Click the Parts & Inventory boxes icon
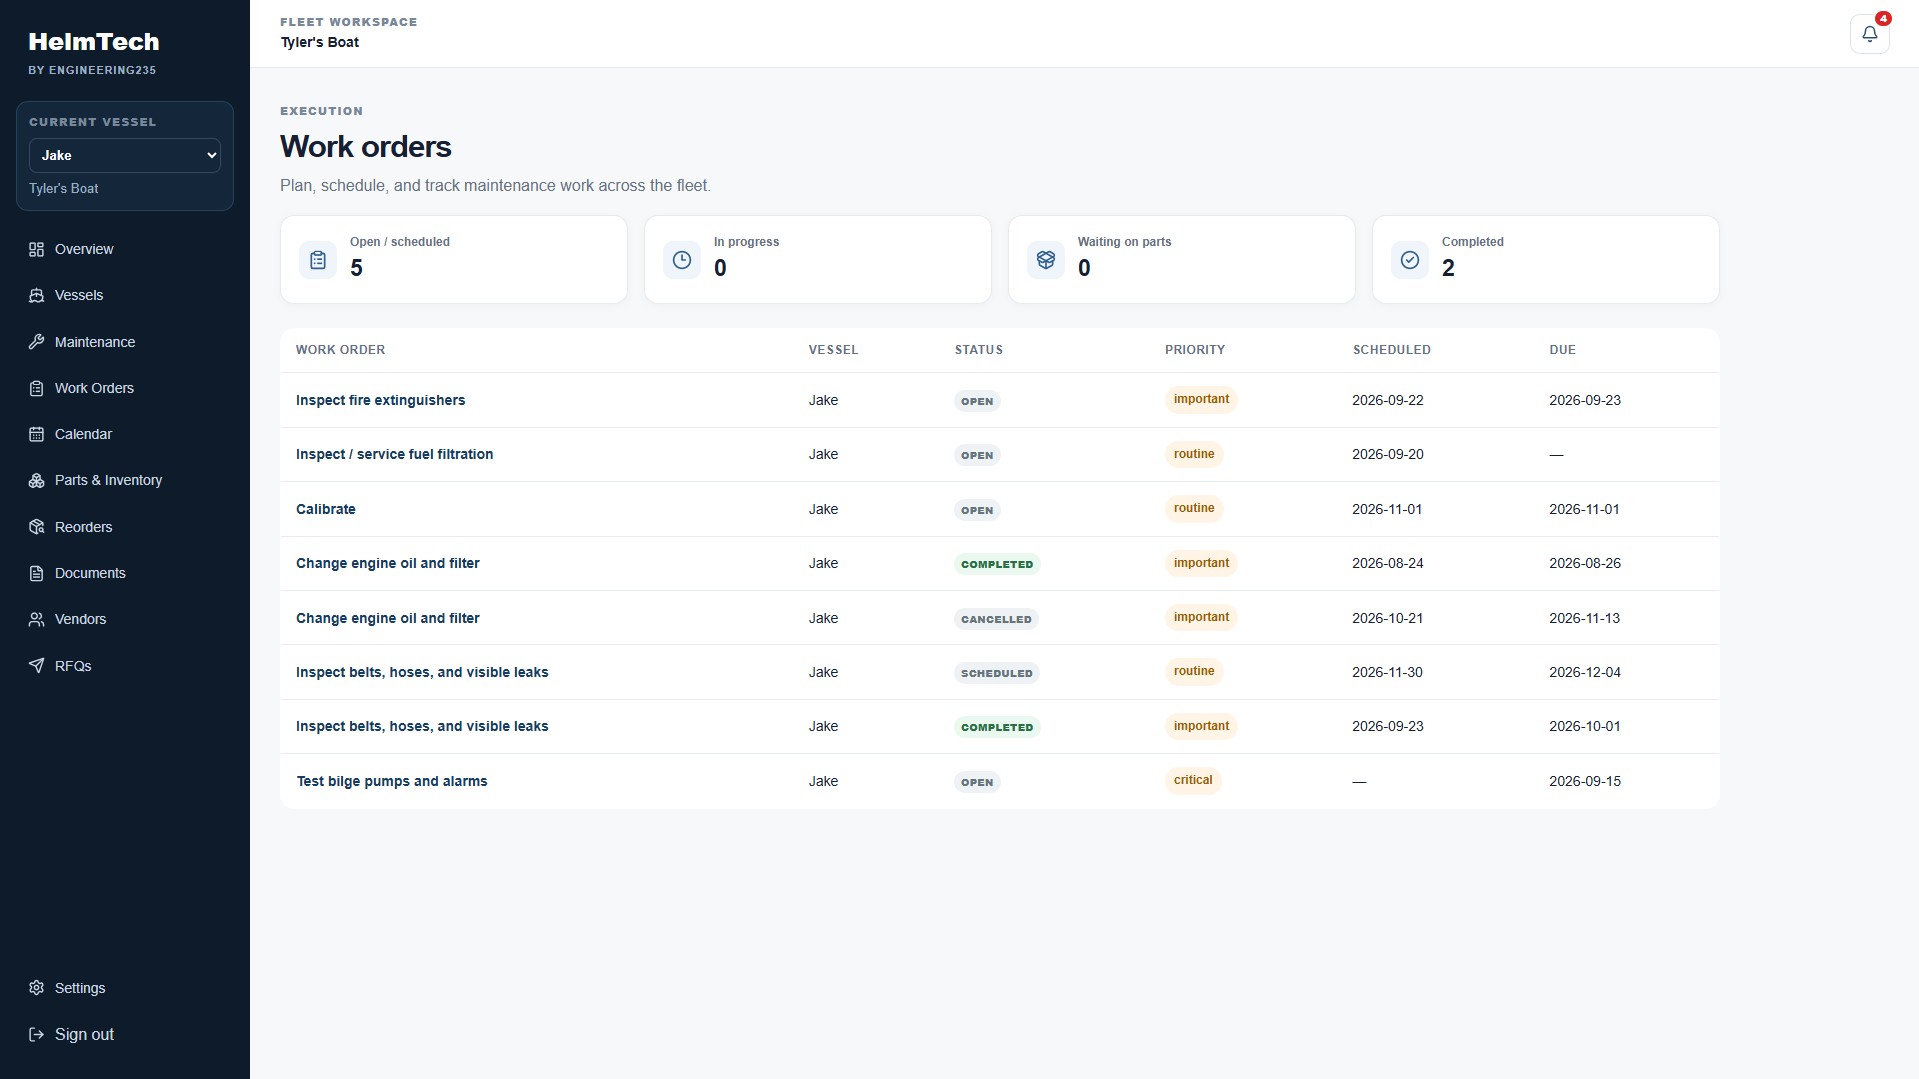Screen dimensions: 1919x1079 (x=37, y=480)
